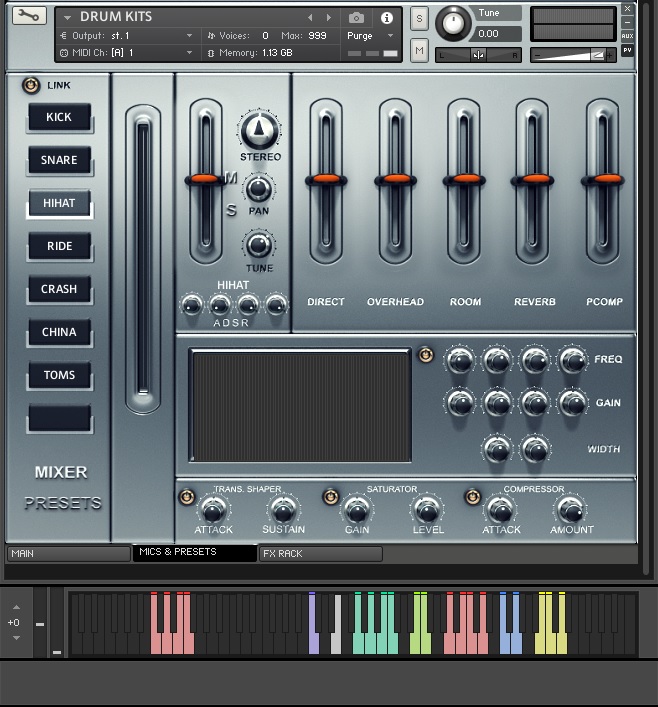Open the MIDI Ch dropdown
The height and width of the screenshot is (707, 658).
[x=189, y=53]
